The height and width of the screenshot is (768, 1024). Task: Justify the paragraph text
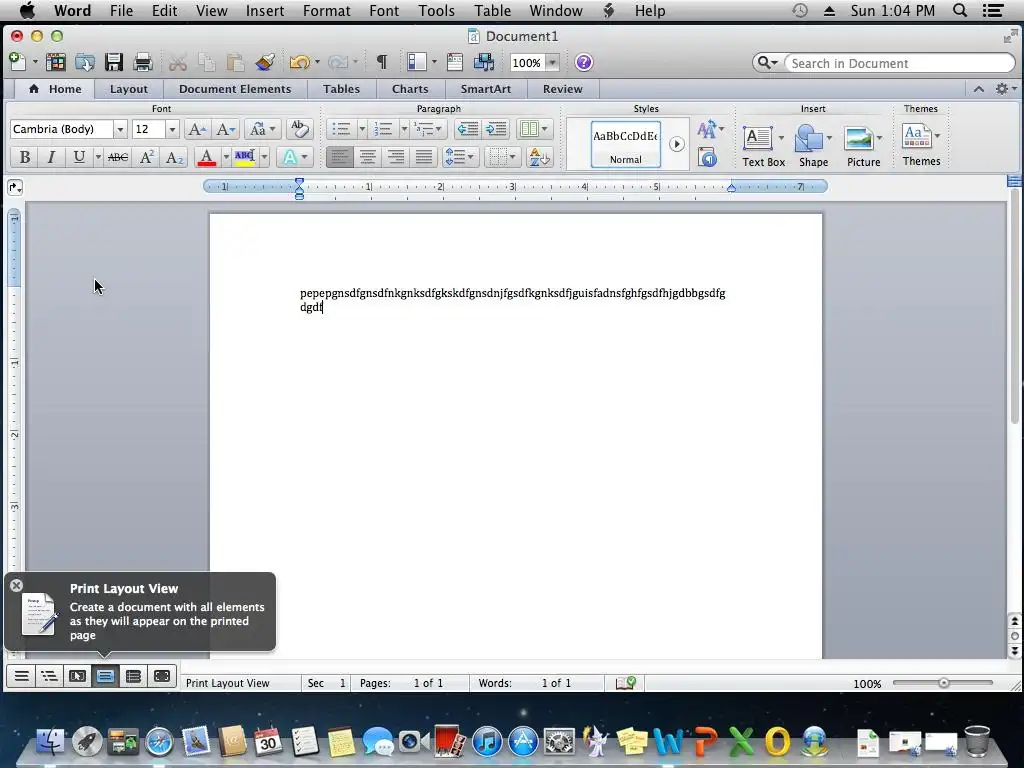pyautogui.click(x=424, y=157)
